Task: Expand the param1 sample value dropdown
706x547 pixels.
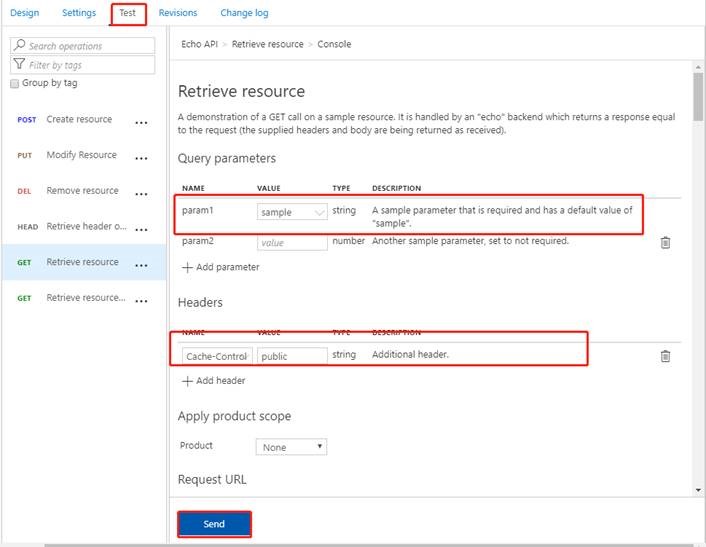Action: point(319,213)
